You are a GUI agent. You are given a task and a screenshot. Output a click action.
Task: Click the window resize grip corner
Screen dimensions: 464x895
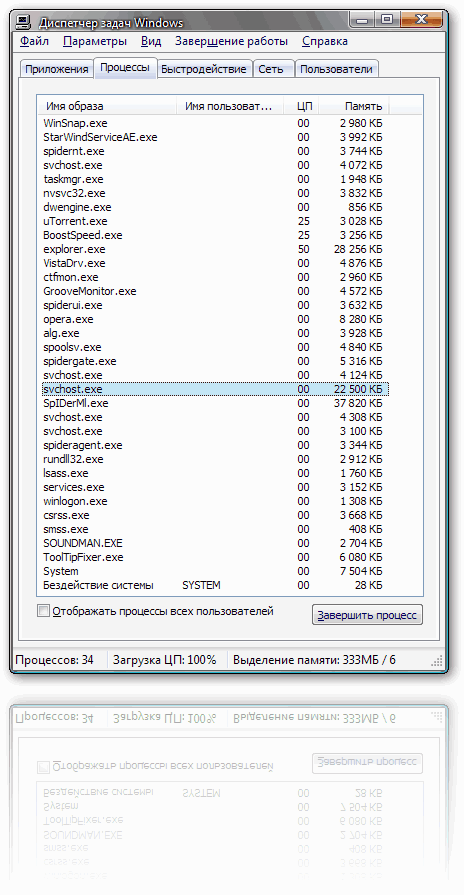[x=437, y=661]
